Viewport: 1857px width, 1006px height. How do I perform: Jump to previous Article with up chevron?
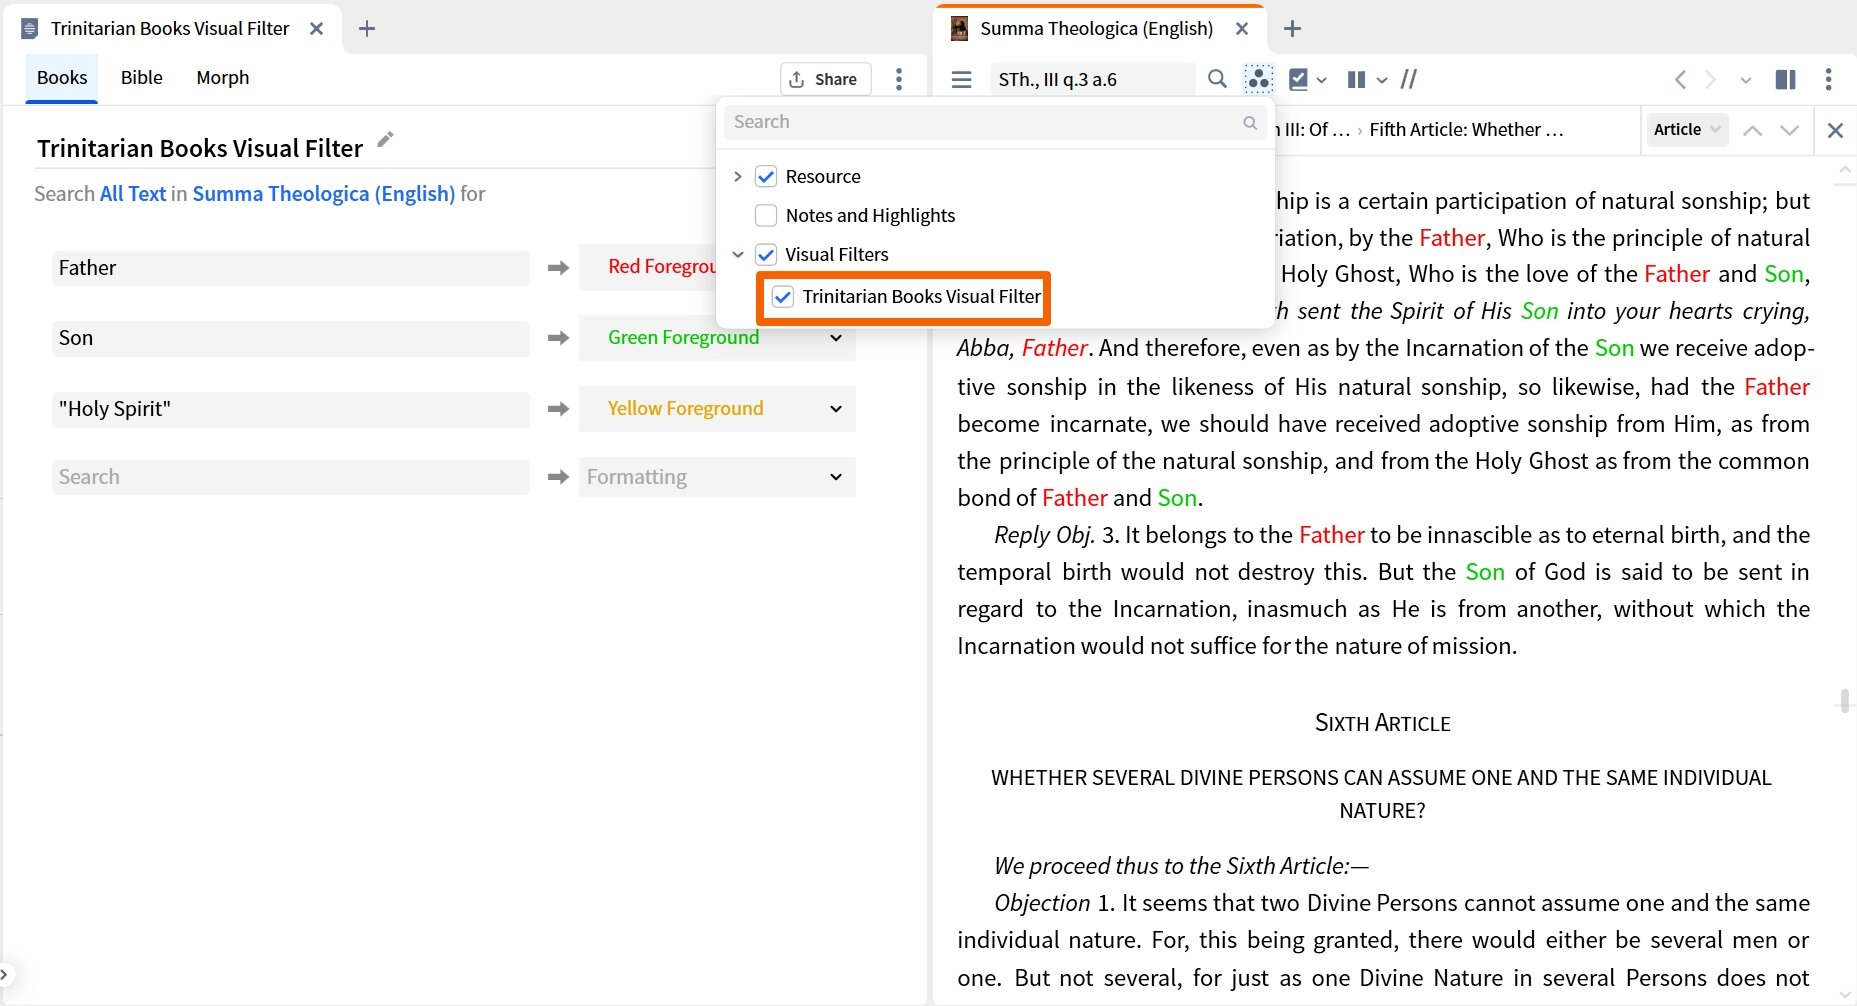[1752, 130]
